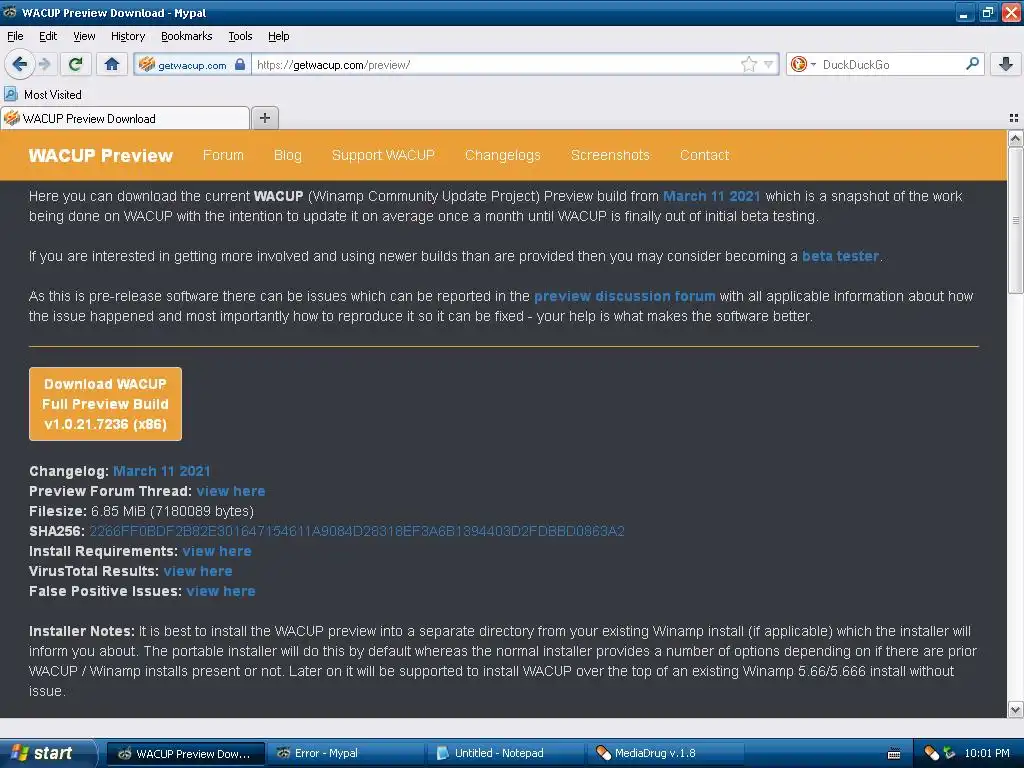Open the File menu
Image resolution: width=1024 pixels, height=768 pixels.
(x=15, y=36)
